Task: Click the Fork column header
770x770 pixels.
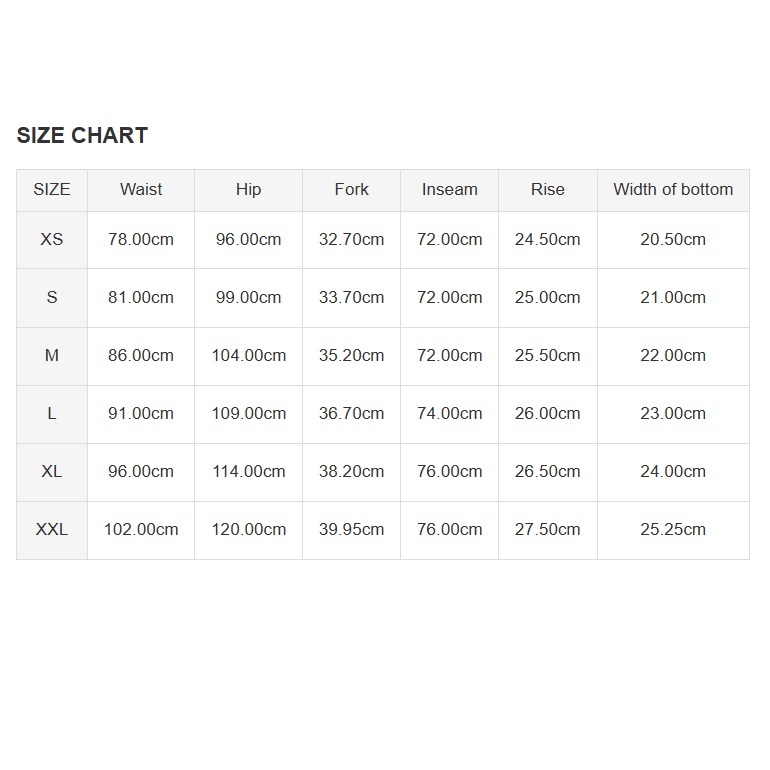Action: point(351,189)
